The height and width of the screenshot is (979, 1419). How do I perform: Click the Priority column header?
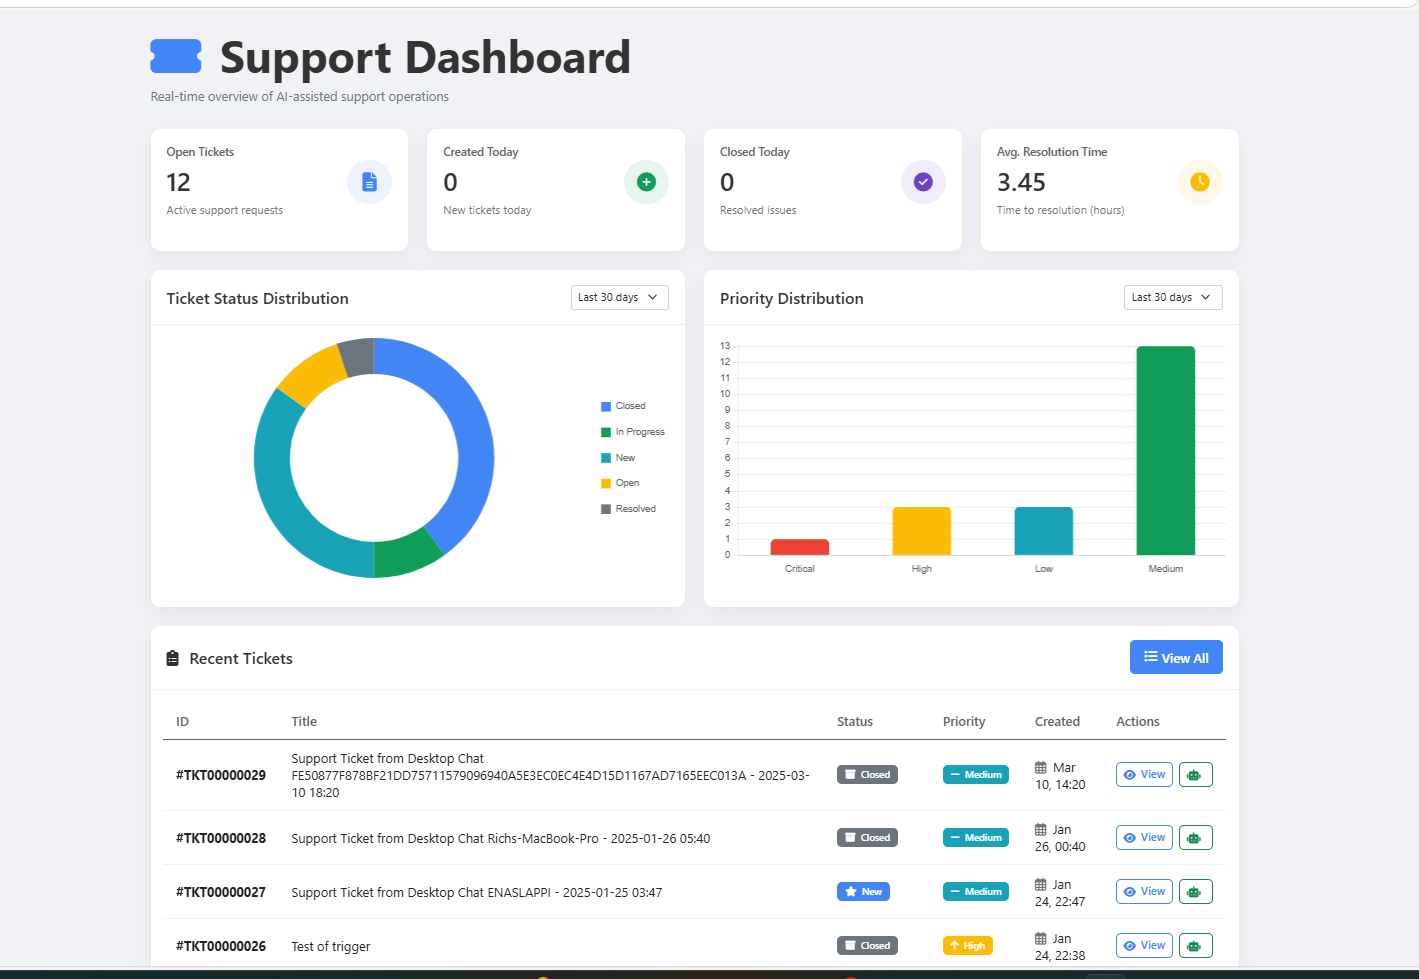(x=964, y=721)
